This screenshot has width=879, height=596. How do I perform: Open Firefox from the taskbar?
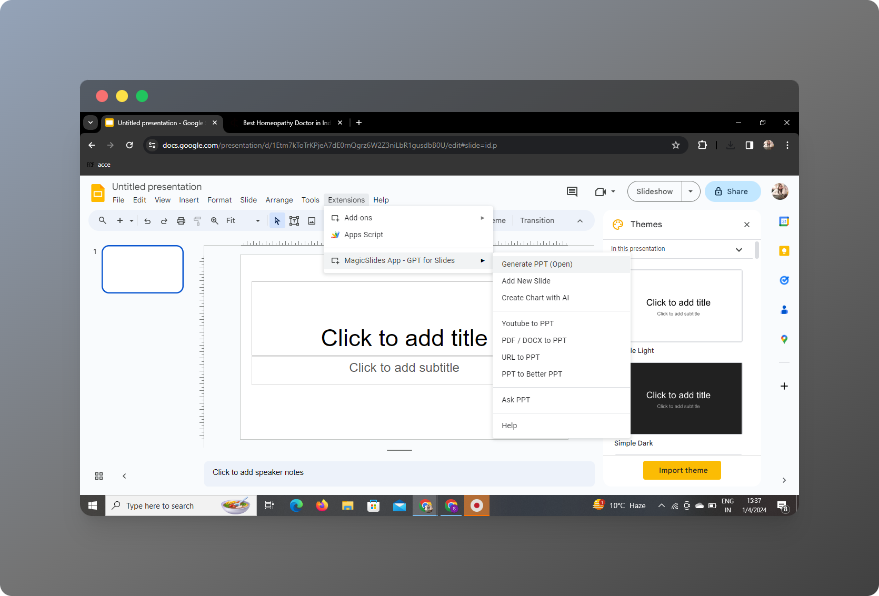322,506
